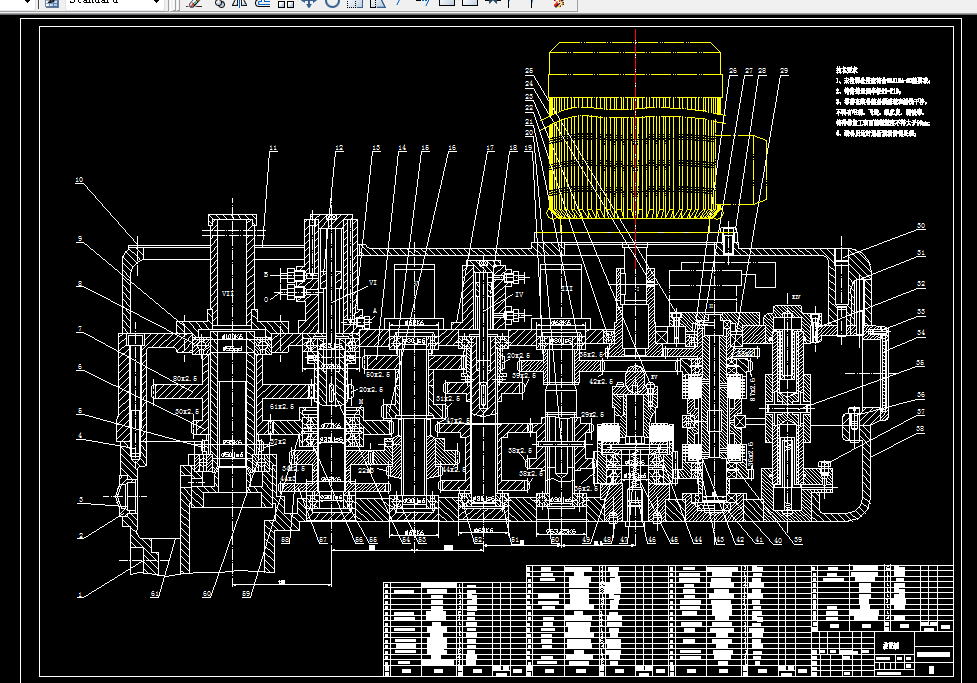
Task: Click part callout number 31
Action: [921, 253]
